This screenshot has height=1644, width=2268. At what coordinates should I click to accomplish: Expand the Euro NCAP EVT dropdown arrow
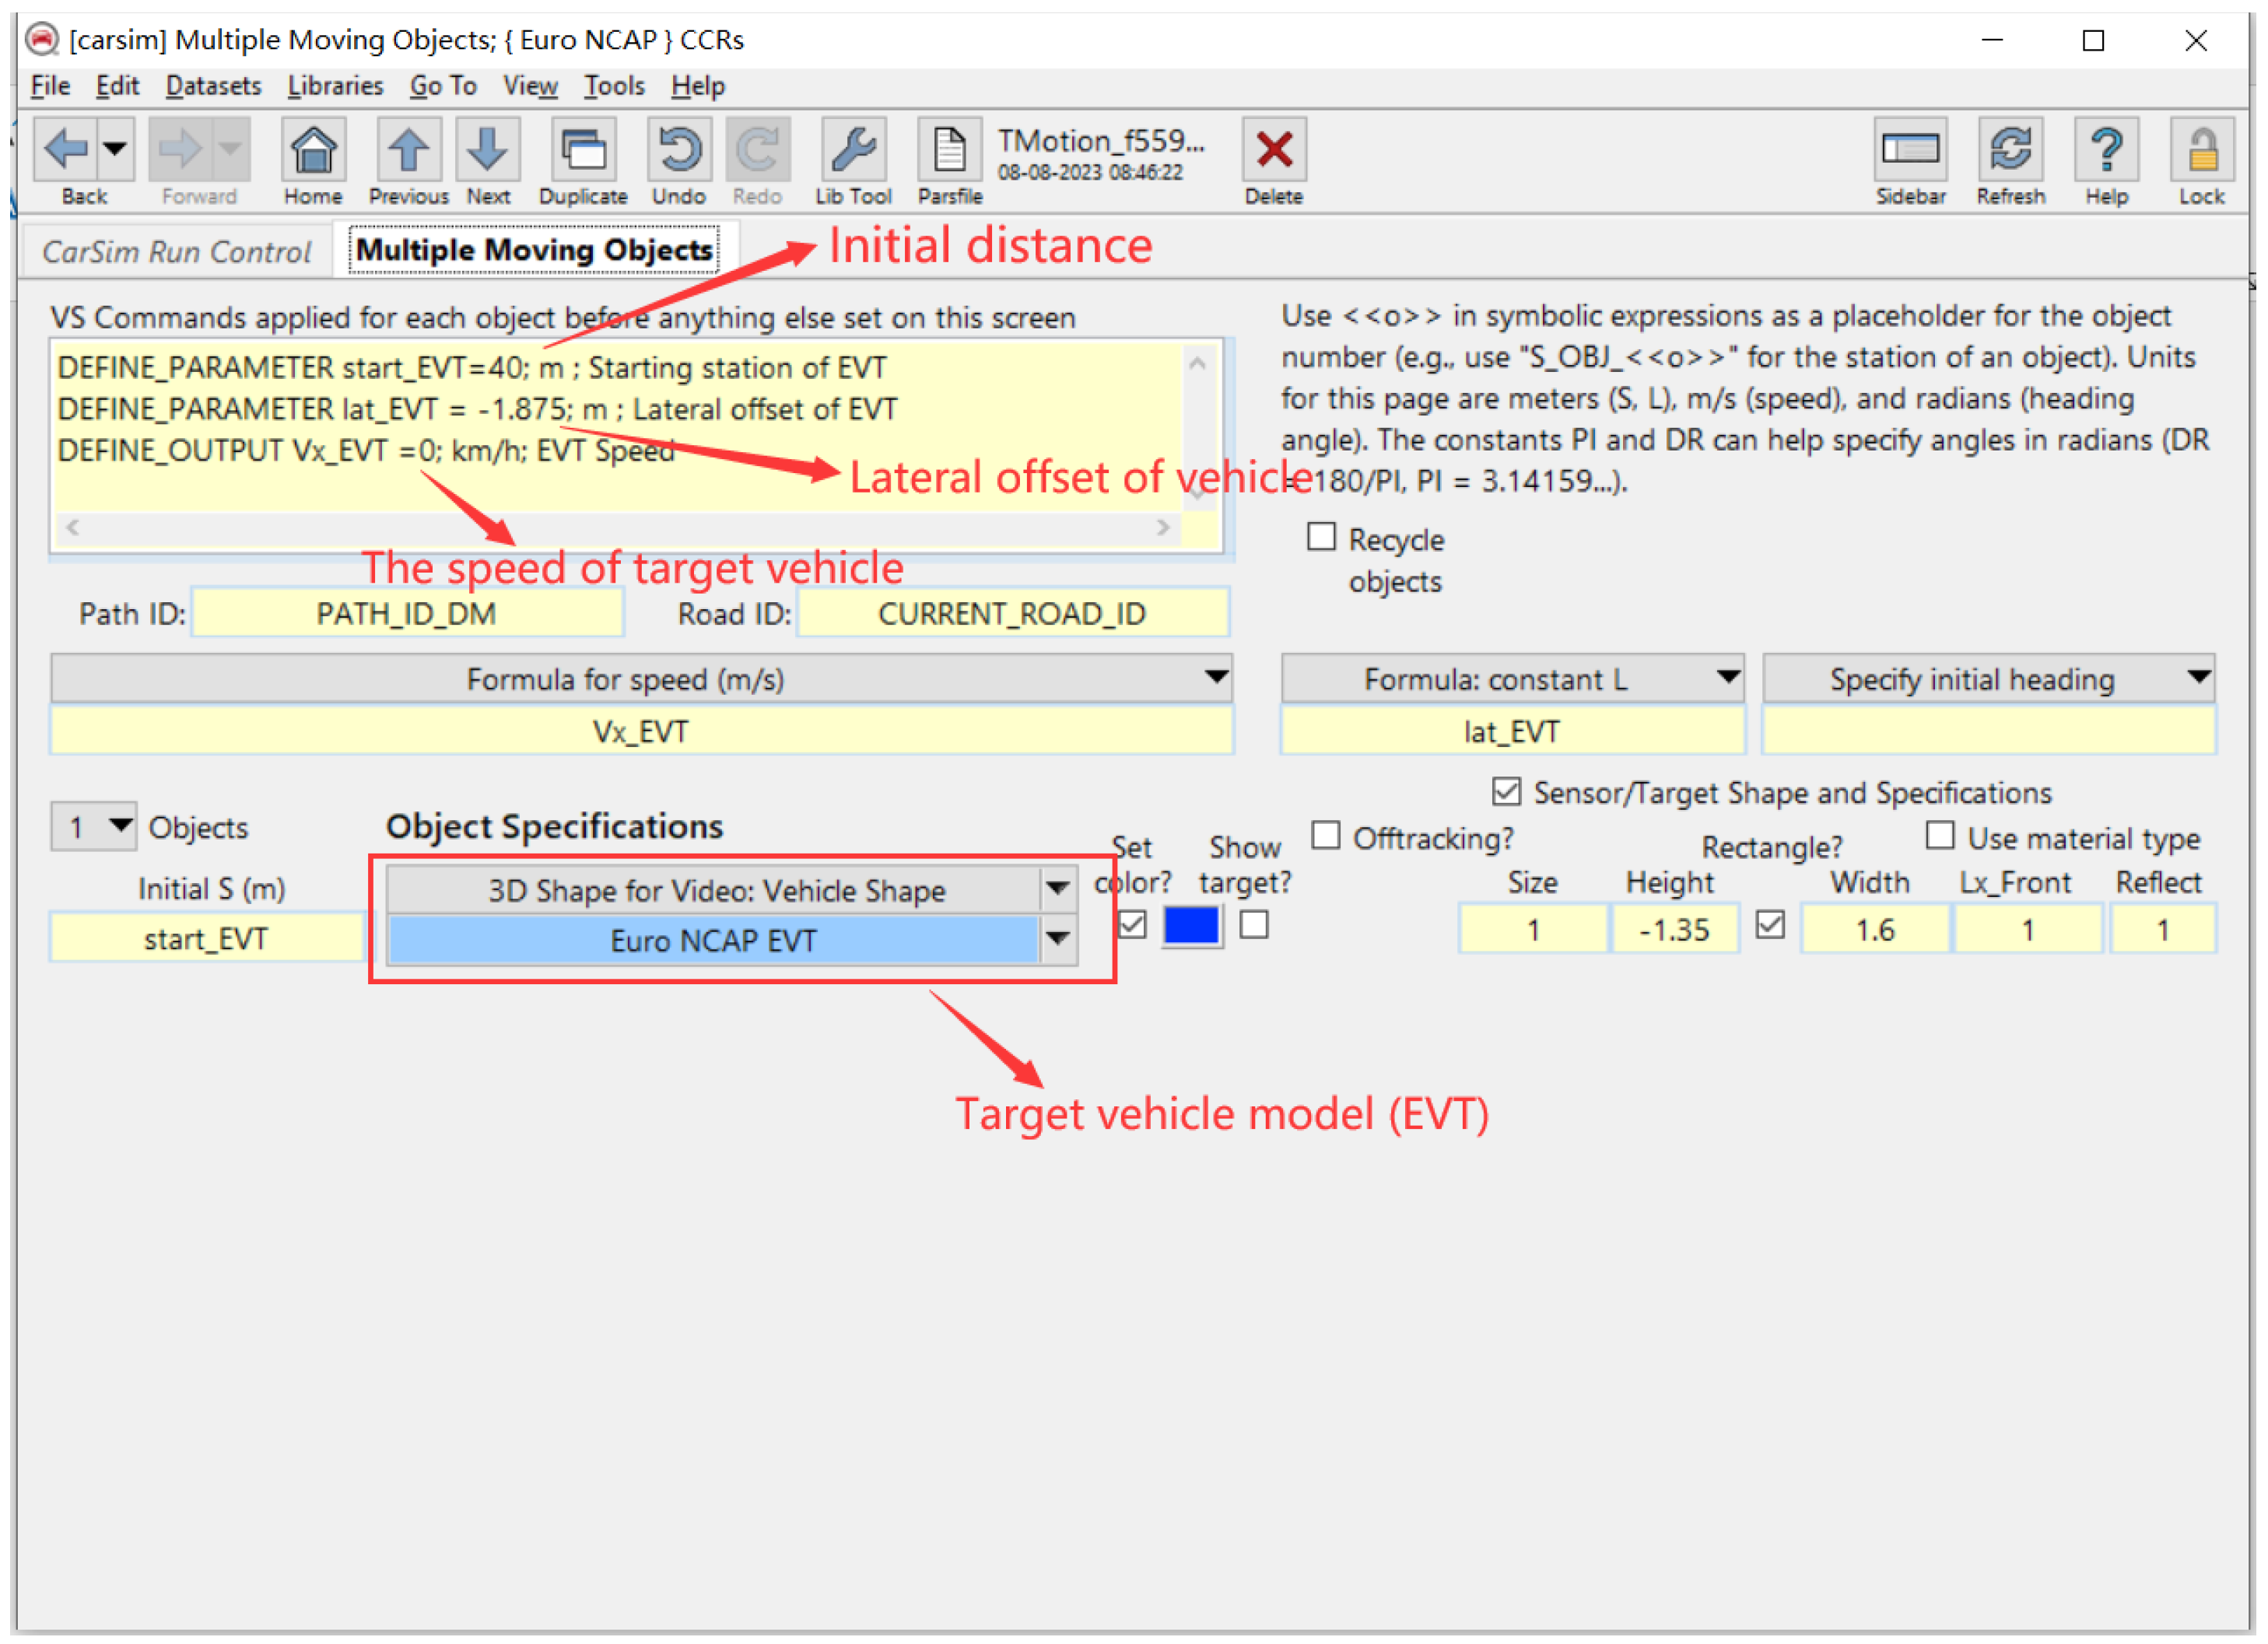[1057, 939]
